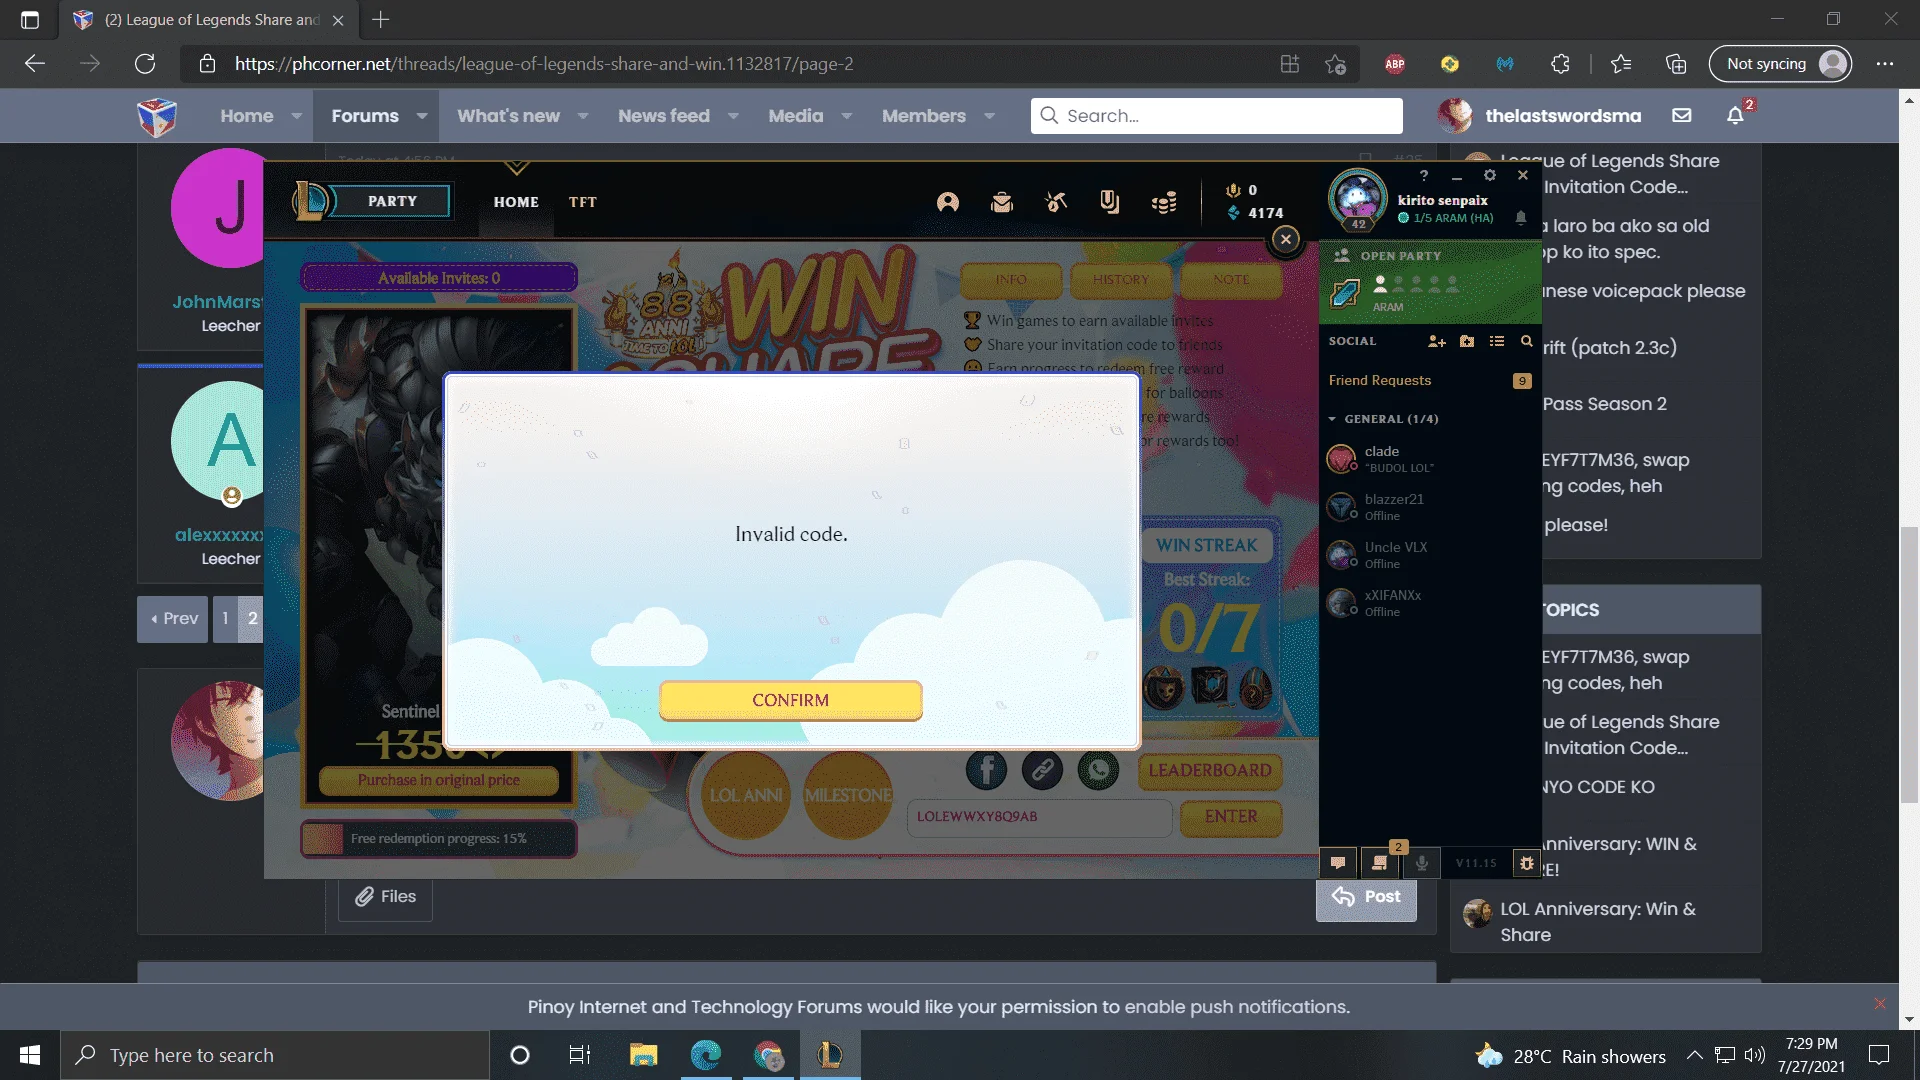Switch to the TFT tab

click(x=582, y=202)
